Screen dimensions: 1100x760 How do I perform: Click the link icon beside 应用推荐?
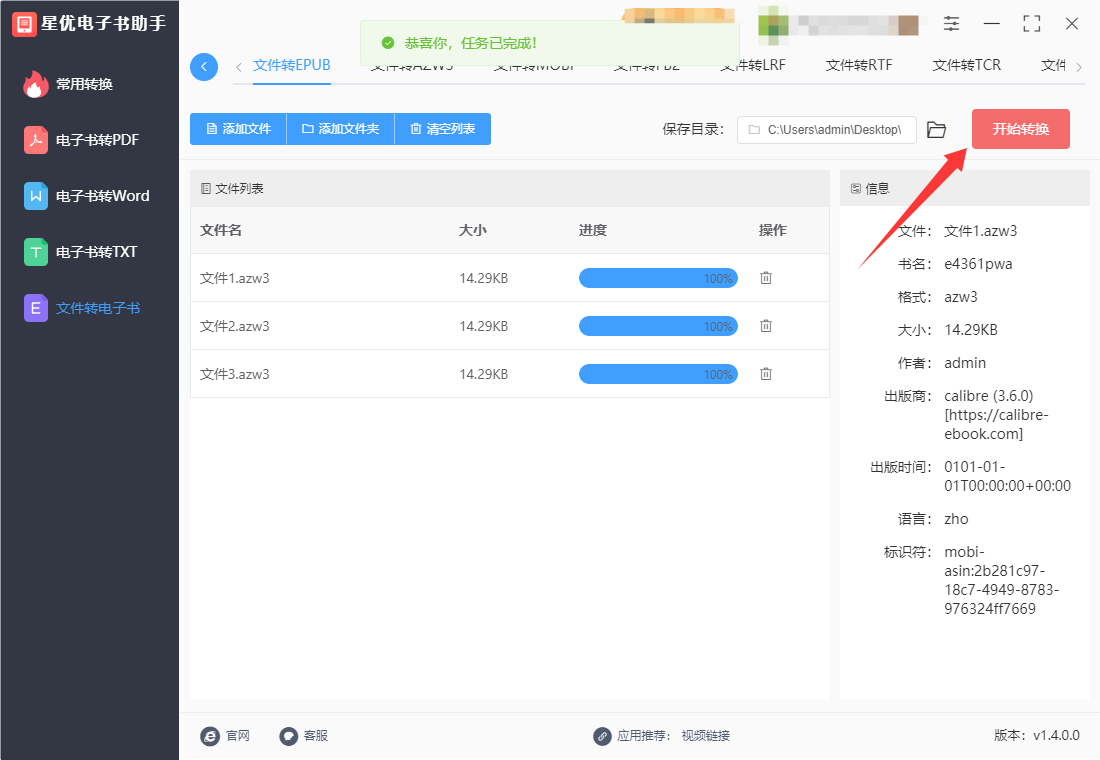(602, 735)
